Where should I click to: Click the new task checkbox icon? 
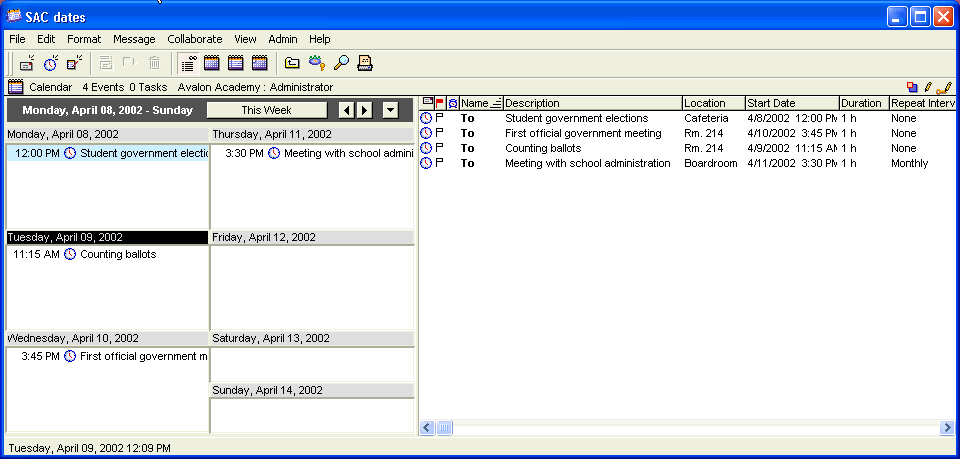(x=74, y=63)
